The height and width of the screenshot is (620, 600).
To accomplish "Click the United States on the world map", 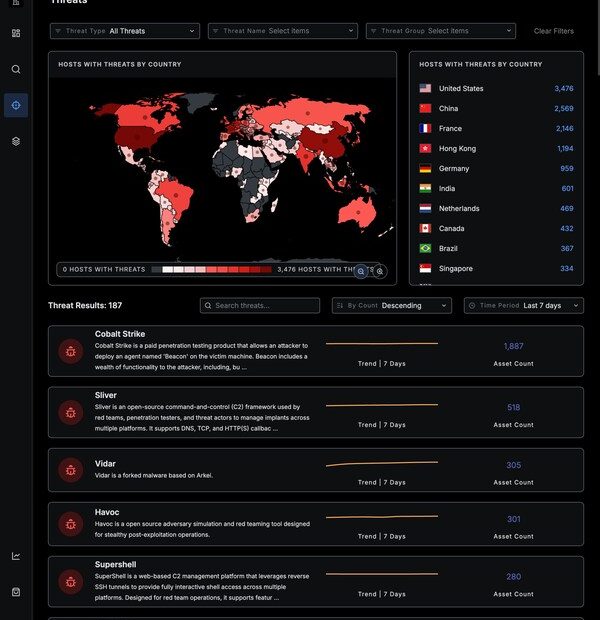I will 138,137.
